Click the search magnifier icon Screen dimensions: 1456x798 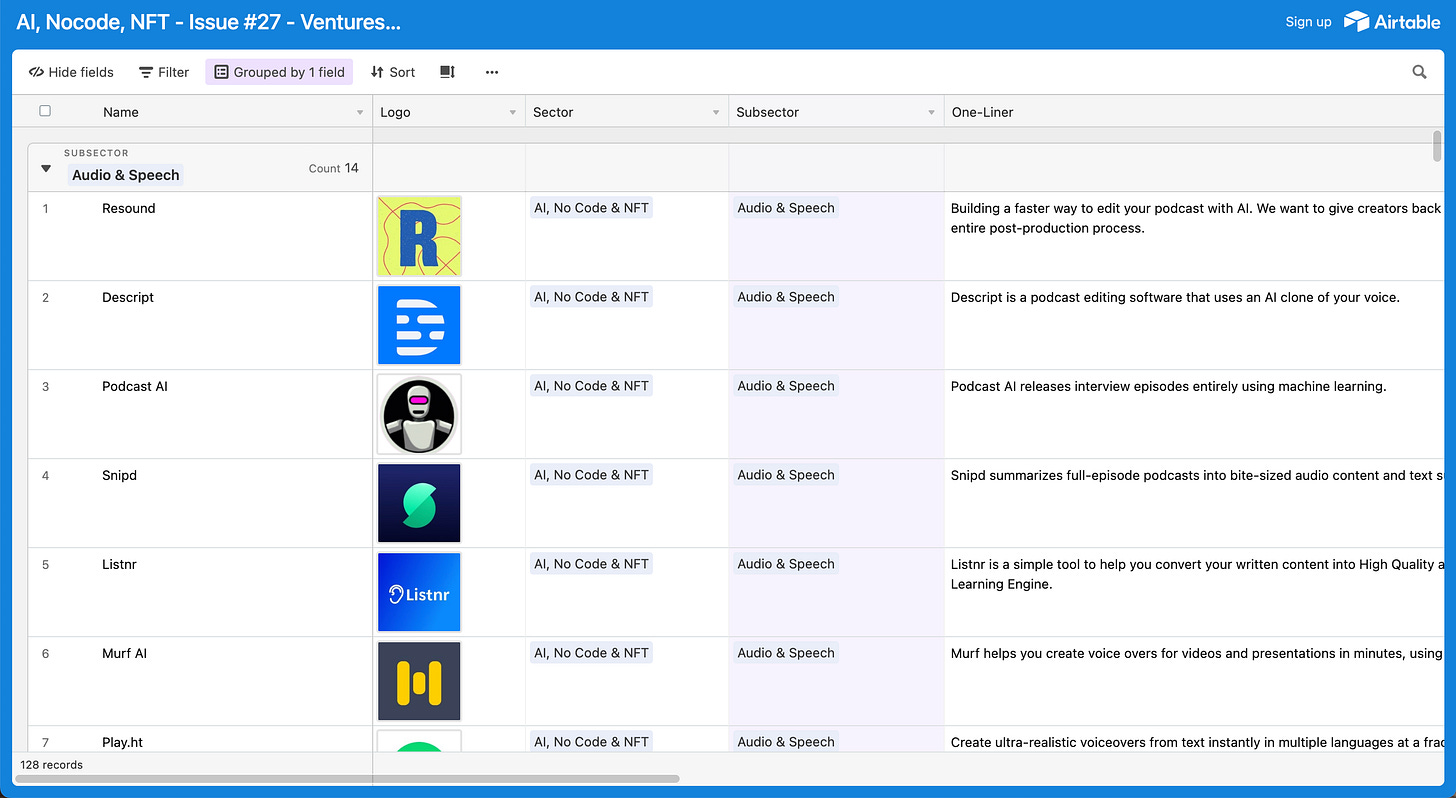pyautogui.click(x=1419, y=72)
